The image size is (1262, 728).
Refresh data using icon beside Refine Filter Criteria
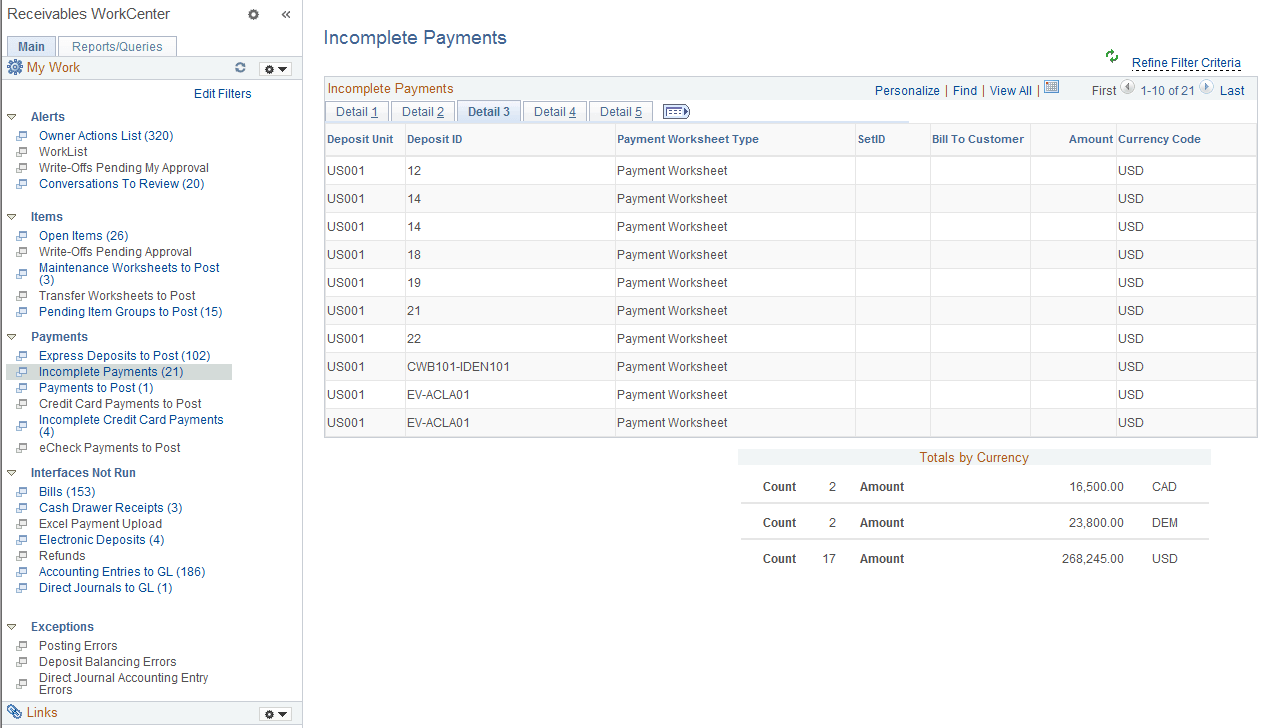pyautogui.click(x=1111, y=57)
